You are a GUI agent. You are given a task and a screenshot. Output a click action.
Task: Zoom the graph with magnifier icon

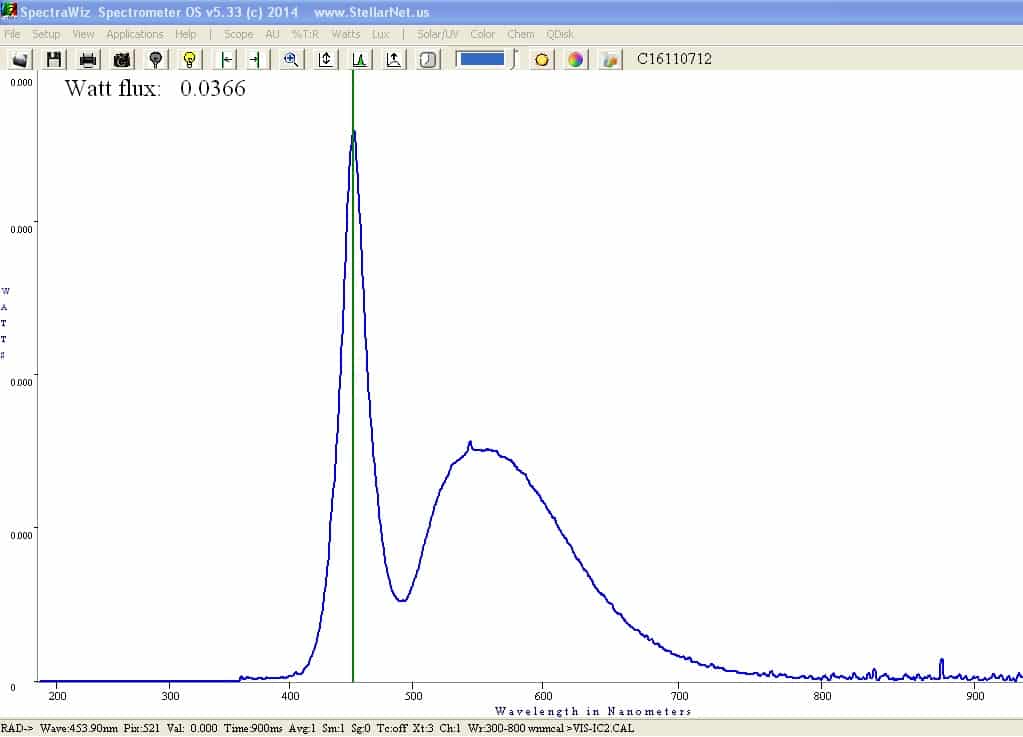click(291, 59)
